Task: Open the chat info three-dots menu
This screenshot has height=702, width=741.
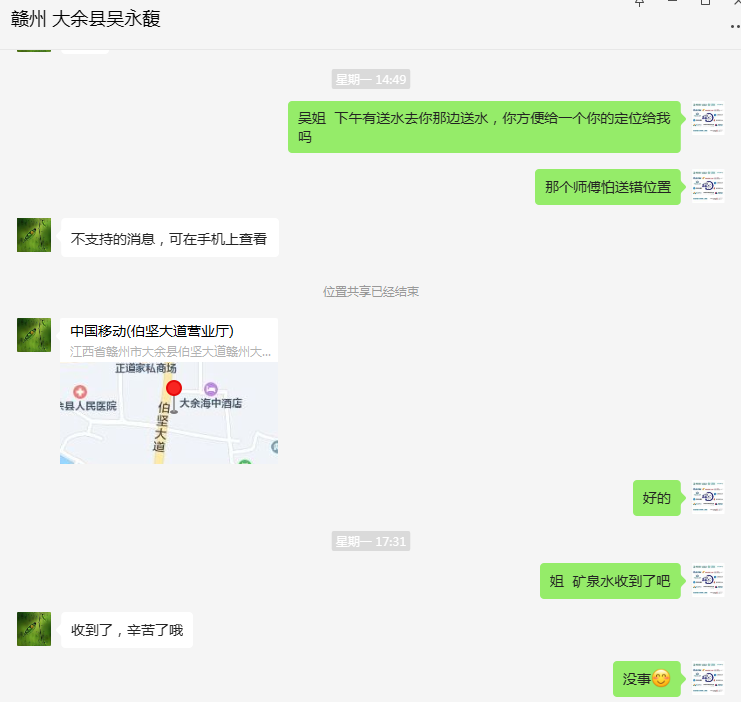Action: pyautogui.click(x=735, y=26)
